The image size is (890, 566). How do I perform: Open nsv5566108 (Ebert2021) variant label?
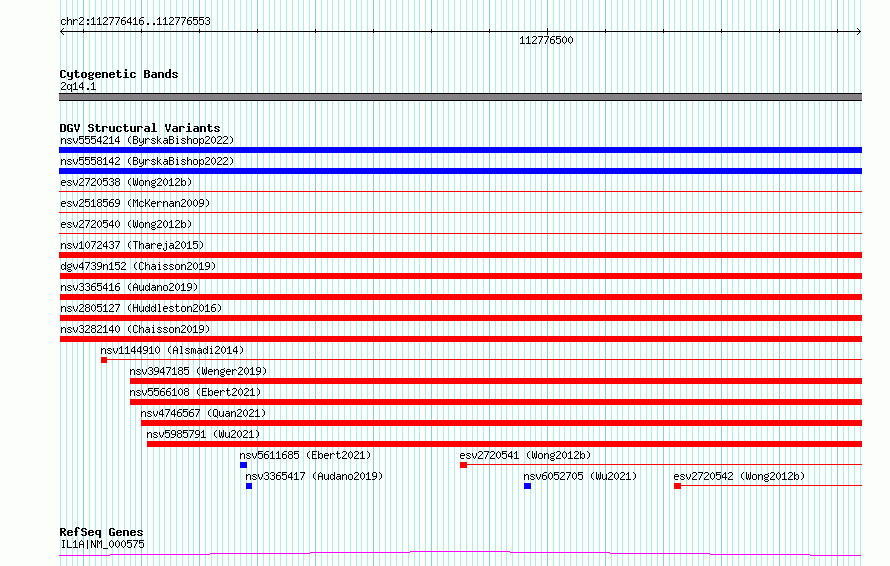point(195,392)
